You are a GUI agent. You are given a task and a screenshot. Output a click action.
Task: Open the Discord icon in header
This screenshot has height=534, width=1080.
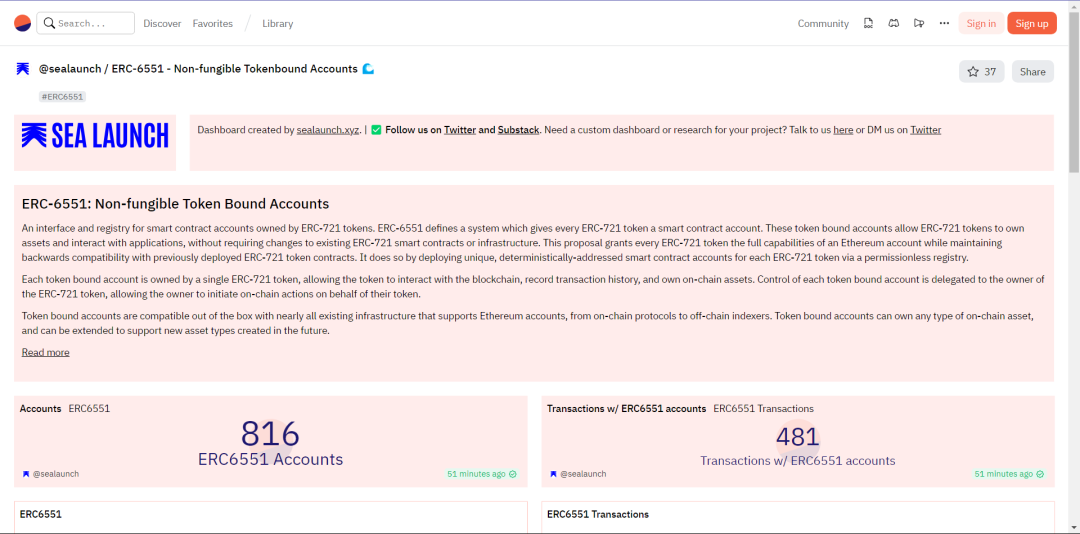[893, 23]
